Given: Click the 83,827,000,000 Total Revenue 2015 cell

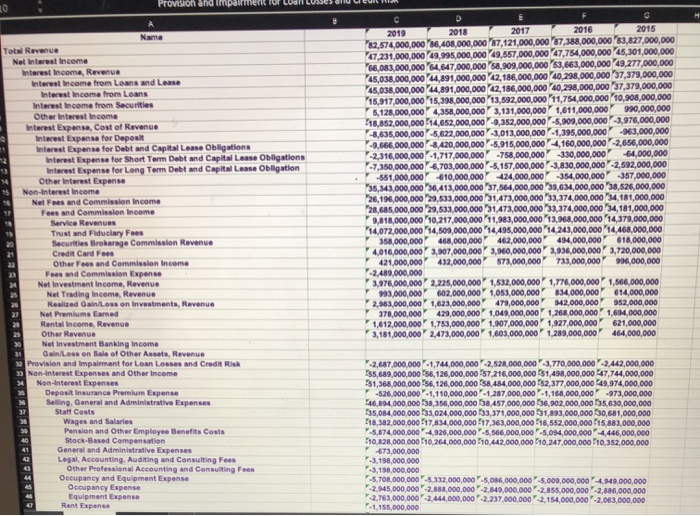Looking at the screenshot, I should pos(645,40).
